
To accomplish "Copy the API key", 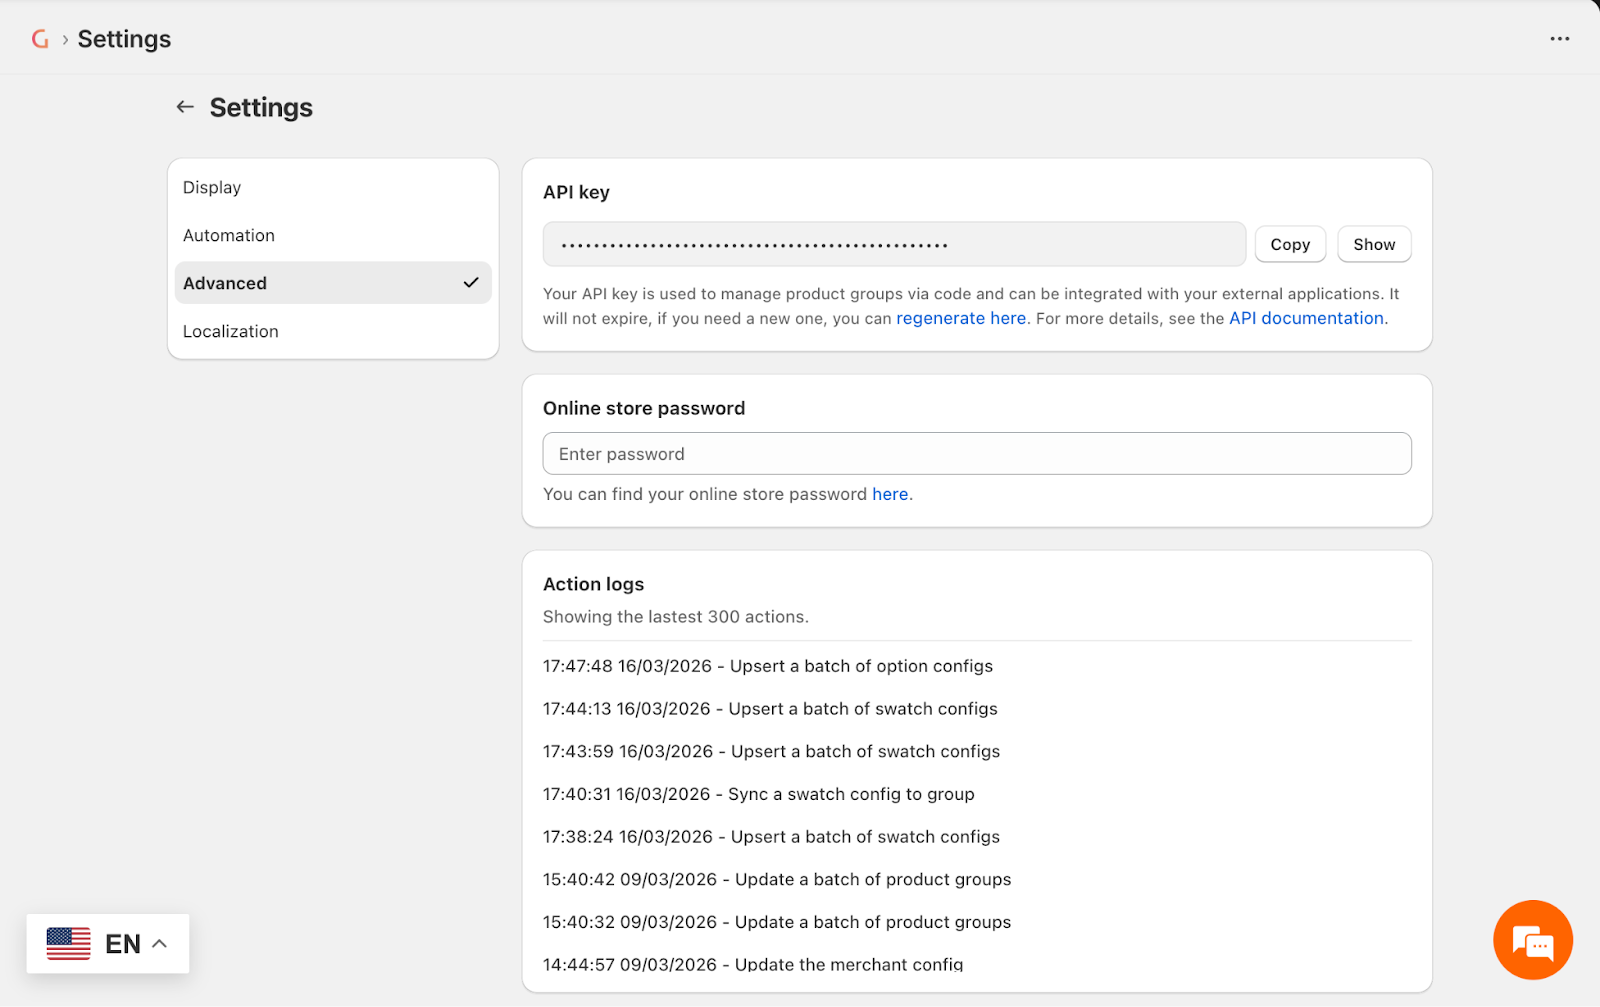I will click(x=1290, y=244).
